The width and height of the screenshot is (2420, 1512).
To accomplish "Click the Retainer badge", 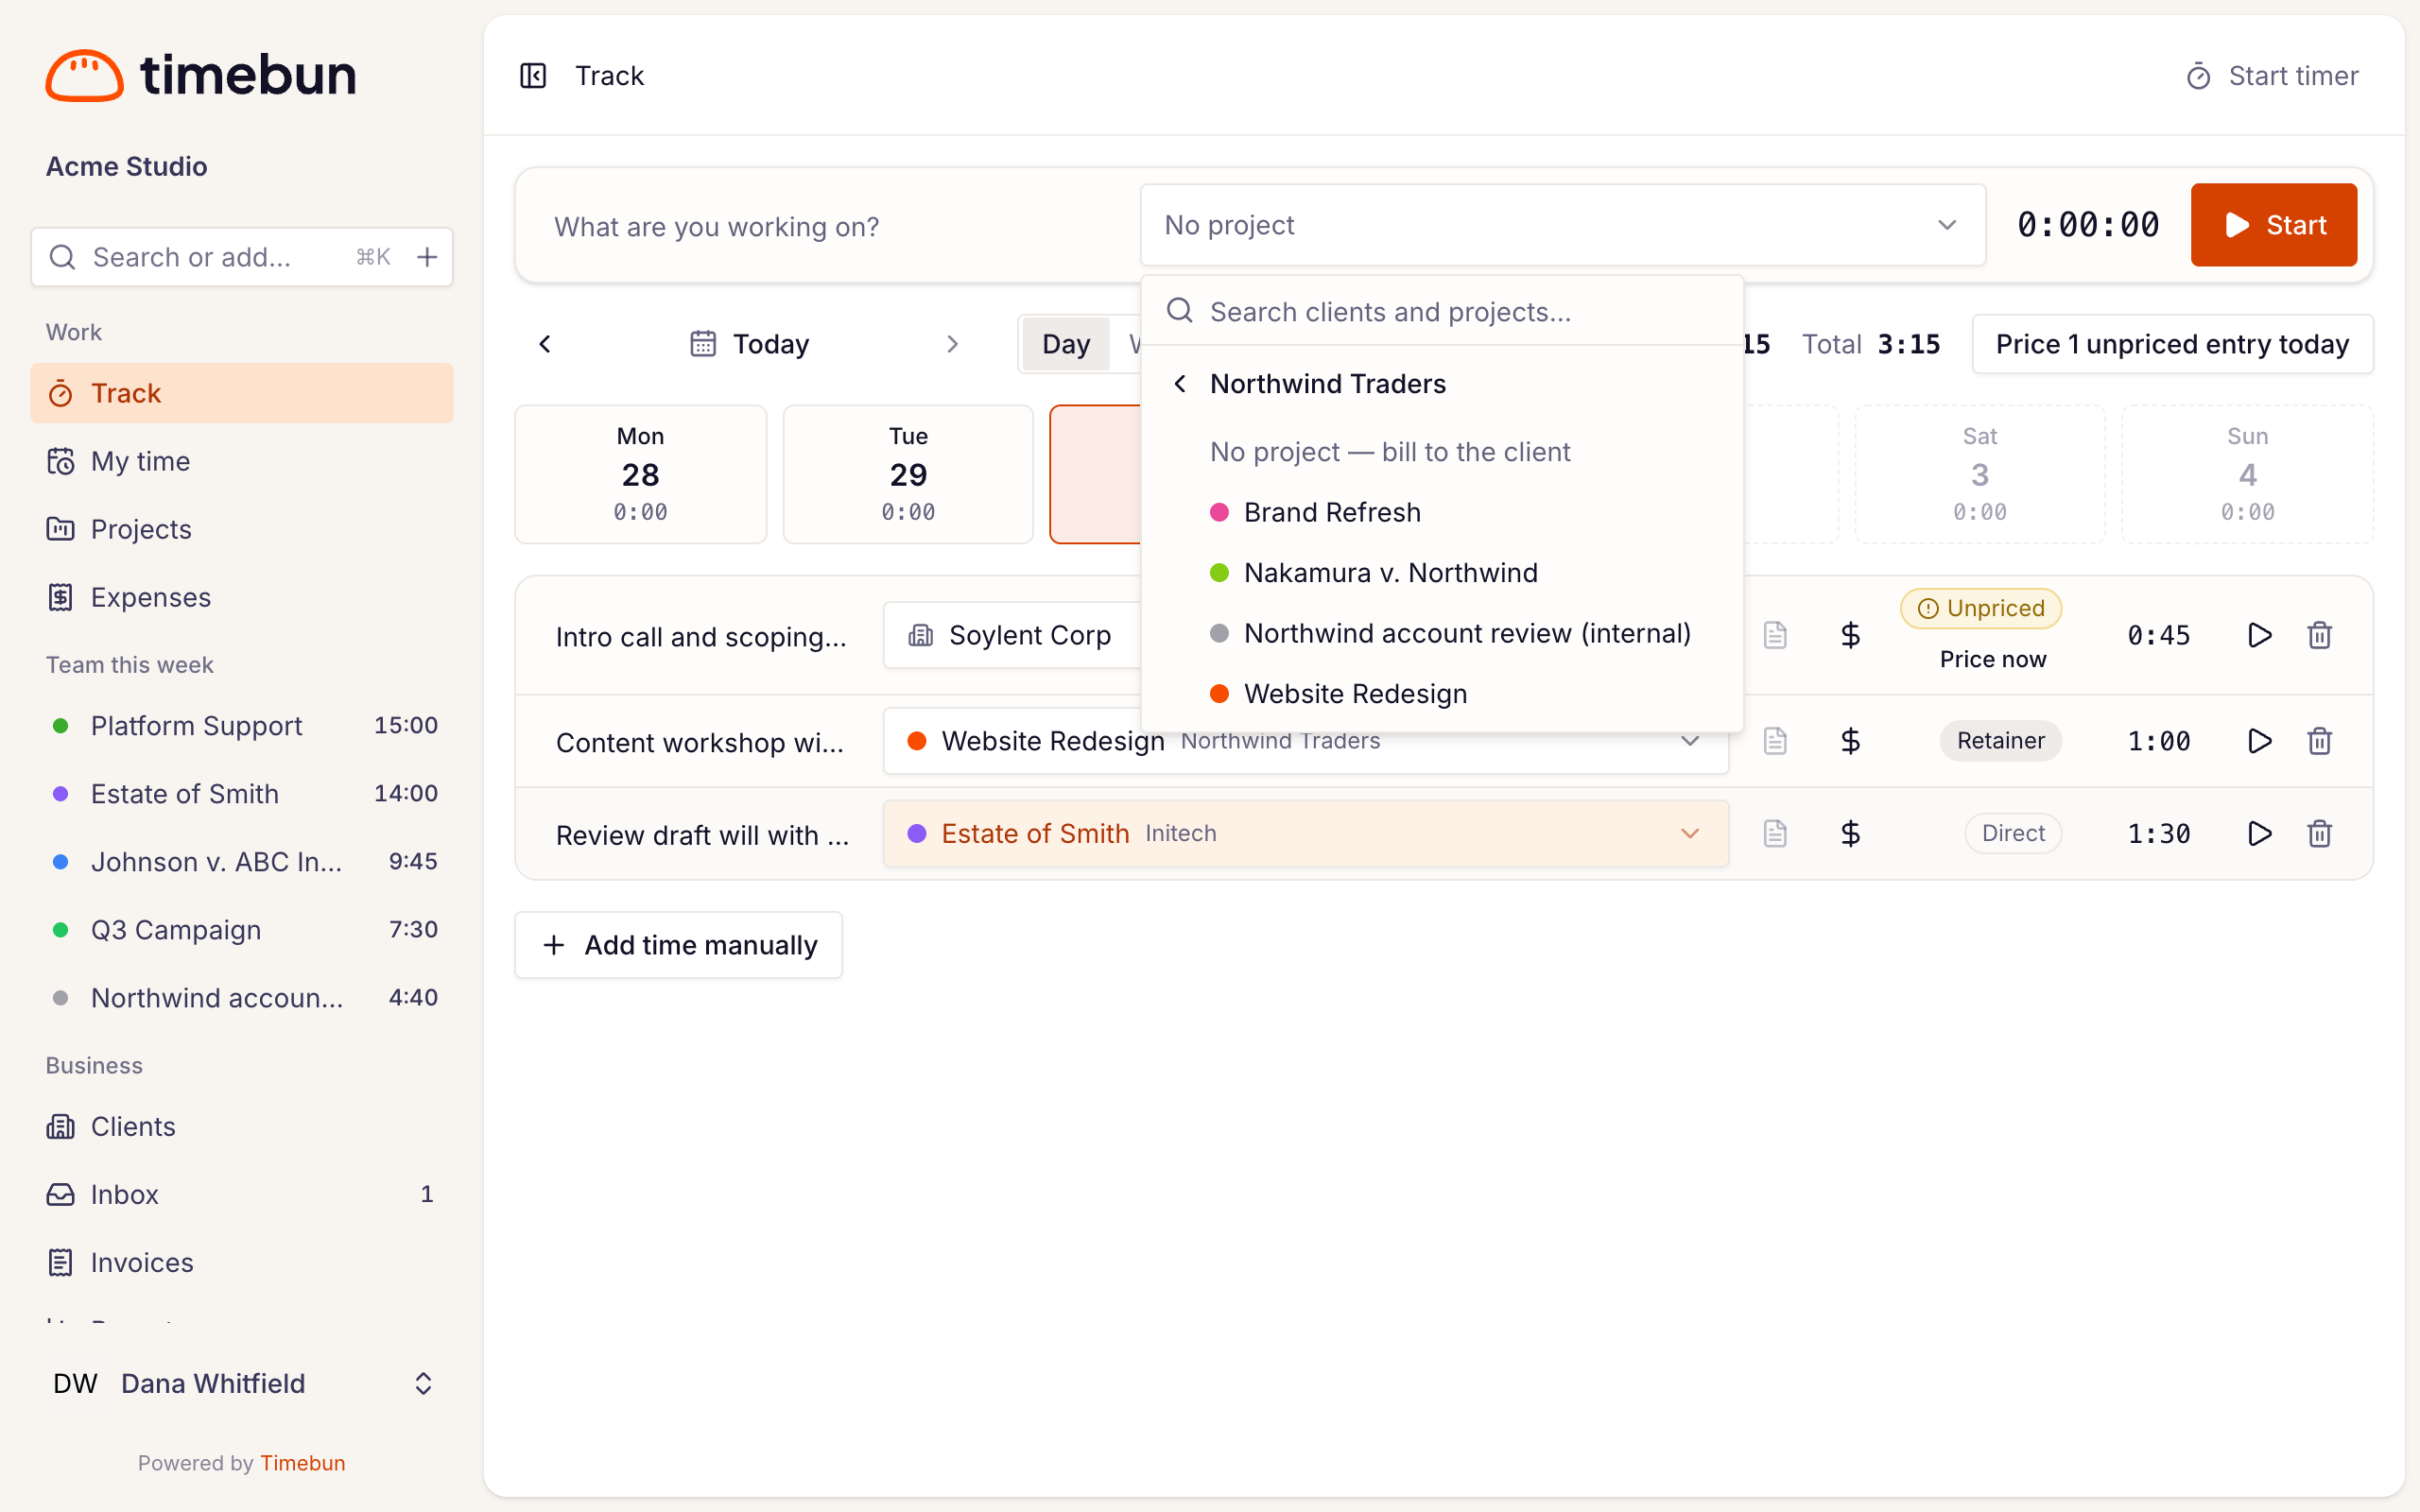I will tap(2000, 741).
